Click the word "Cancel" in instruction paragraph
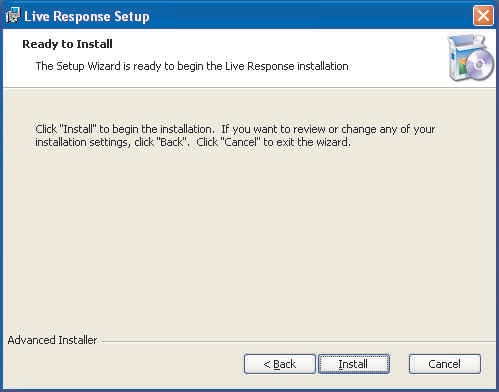 [x=241, y=142]
